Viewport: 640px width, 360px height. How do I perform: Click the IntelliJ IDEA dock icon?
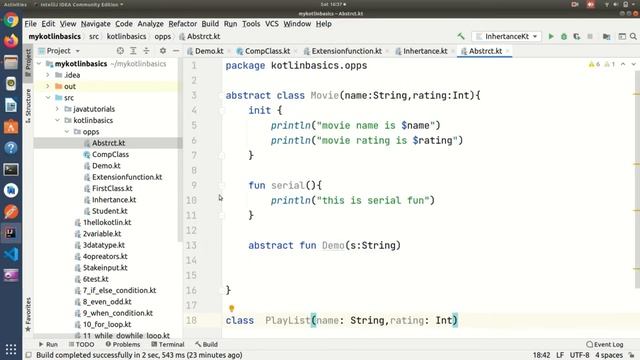11,233
